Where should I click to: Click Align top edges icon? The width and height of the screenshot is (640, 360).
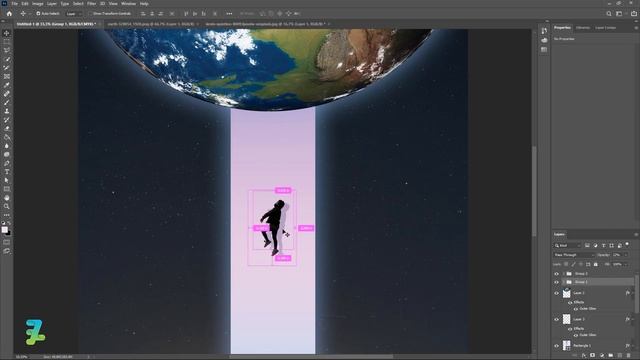pyautogui.click(x=186, y=13)
